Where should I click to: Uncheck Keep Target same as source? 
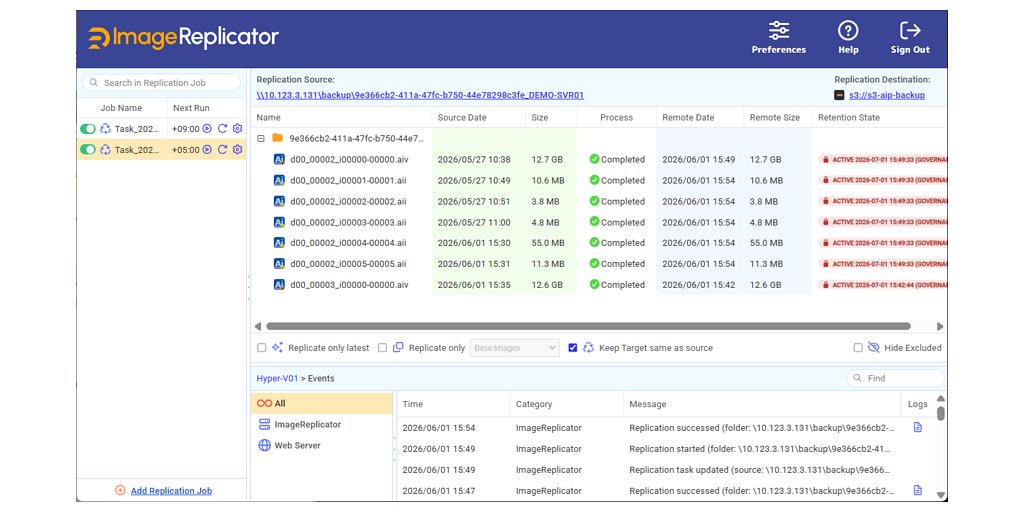click(573, 348)
